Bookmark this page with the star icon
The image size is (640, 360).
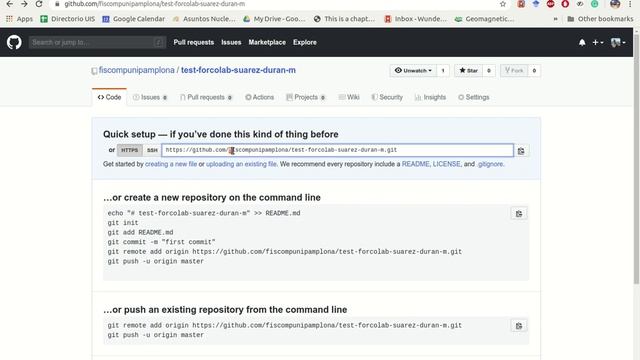tap(503, 4)
